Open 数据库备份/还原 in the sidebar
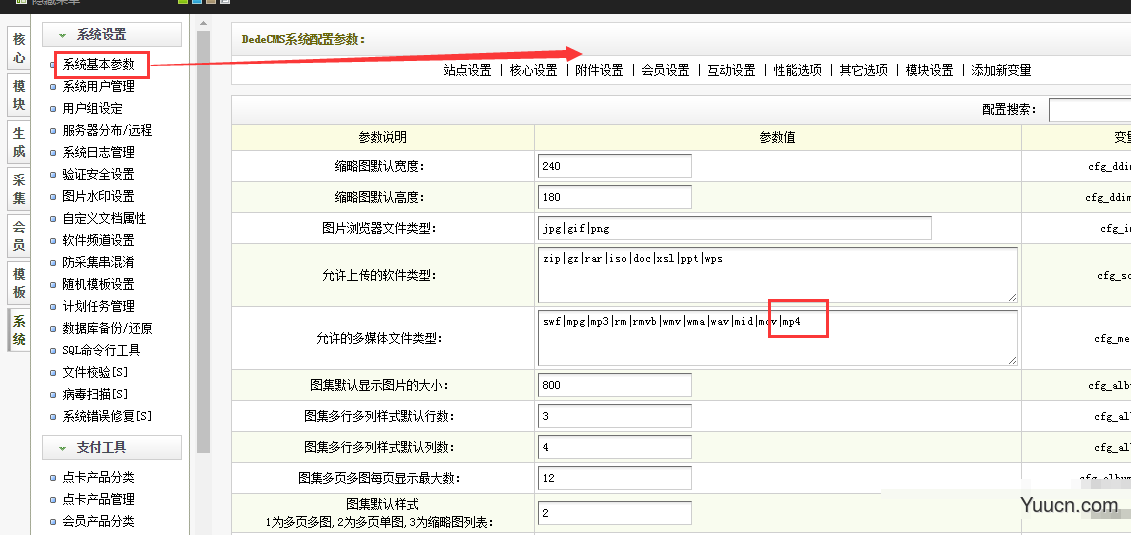The height and width of the screenshot is (535, 1131). [x=107, y=328]
